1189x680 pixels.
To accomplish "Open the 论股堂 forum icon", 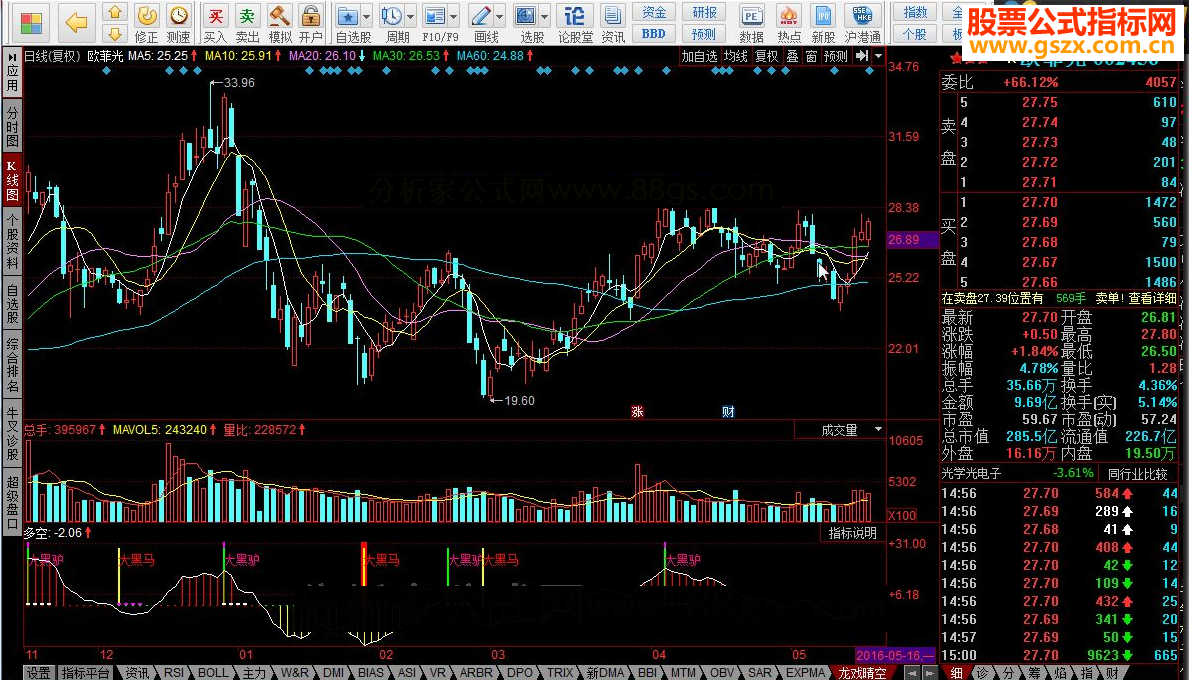I will 576,24.
